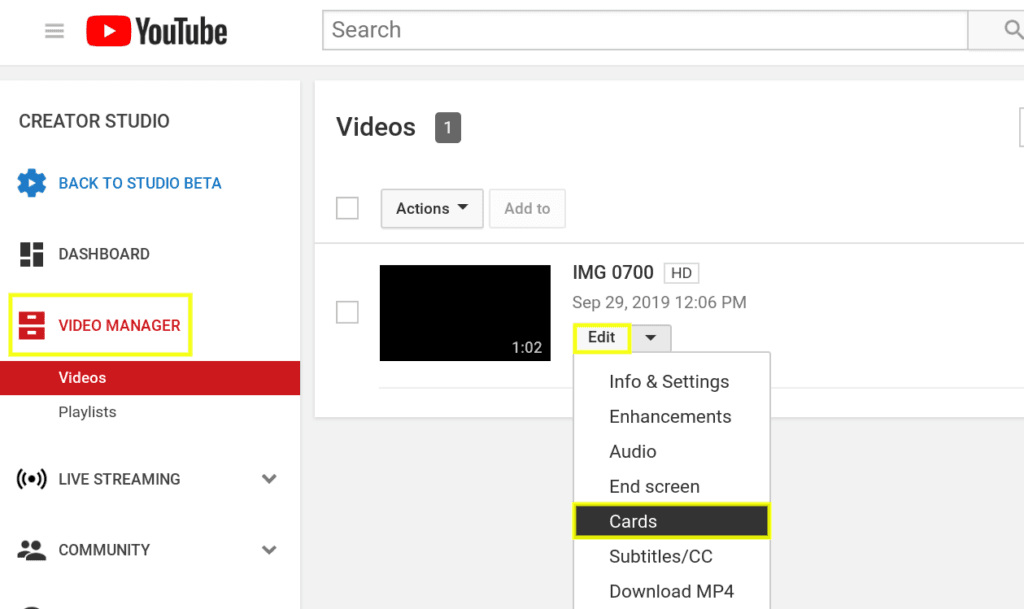
Task: Click the Video Manager icon
Action: [x=32, y=324]
